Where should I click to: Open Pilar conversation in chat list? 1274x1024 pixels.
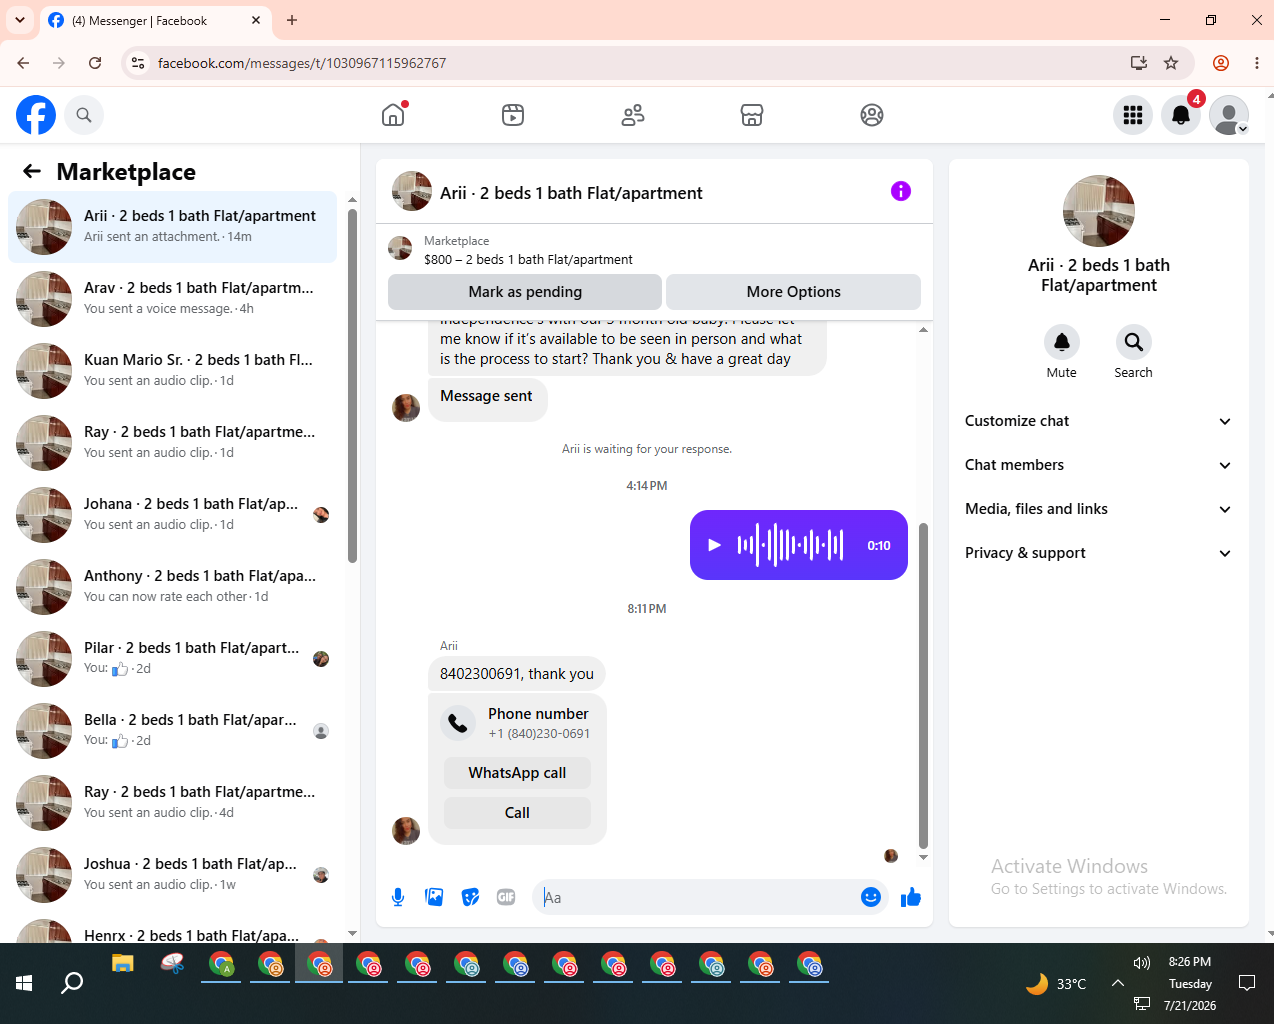click(x=172, y=659)
